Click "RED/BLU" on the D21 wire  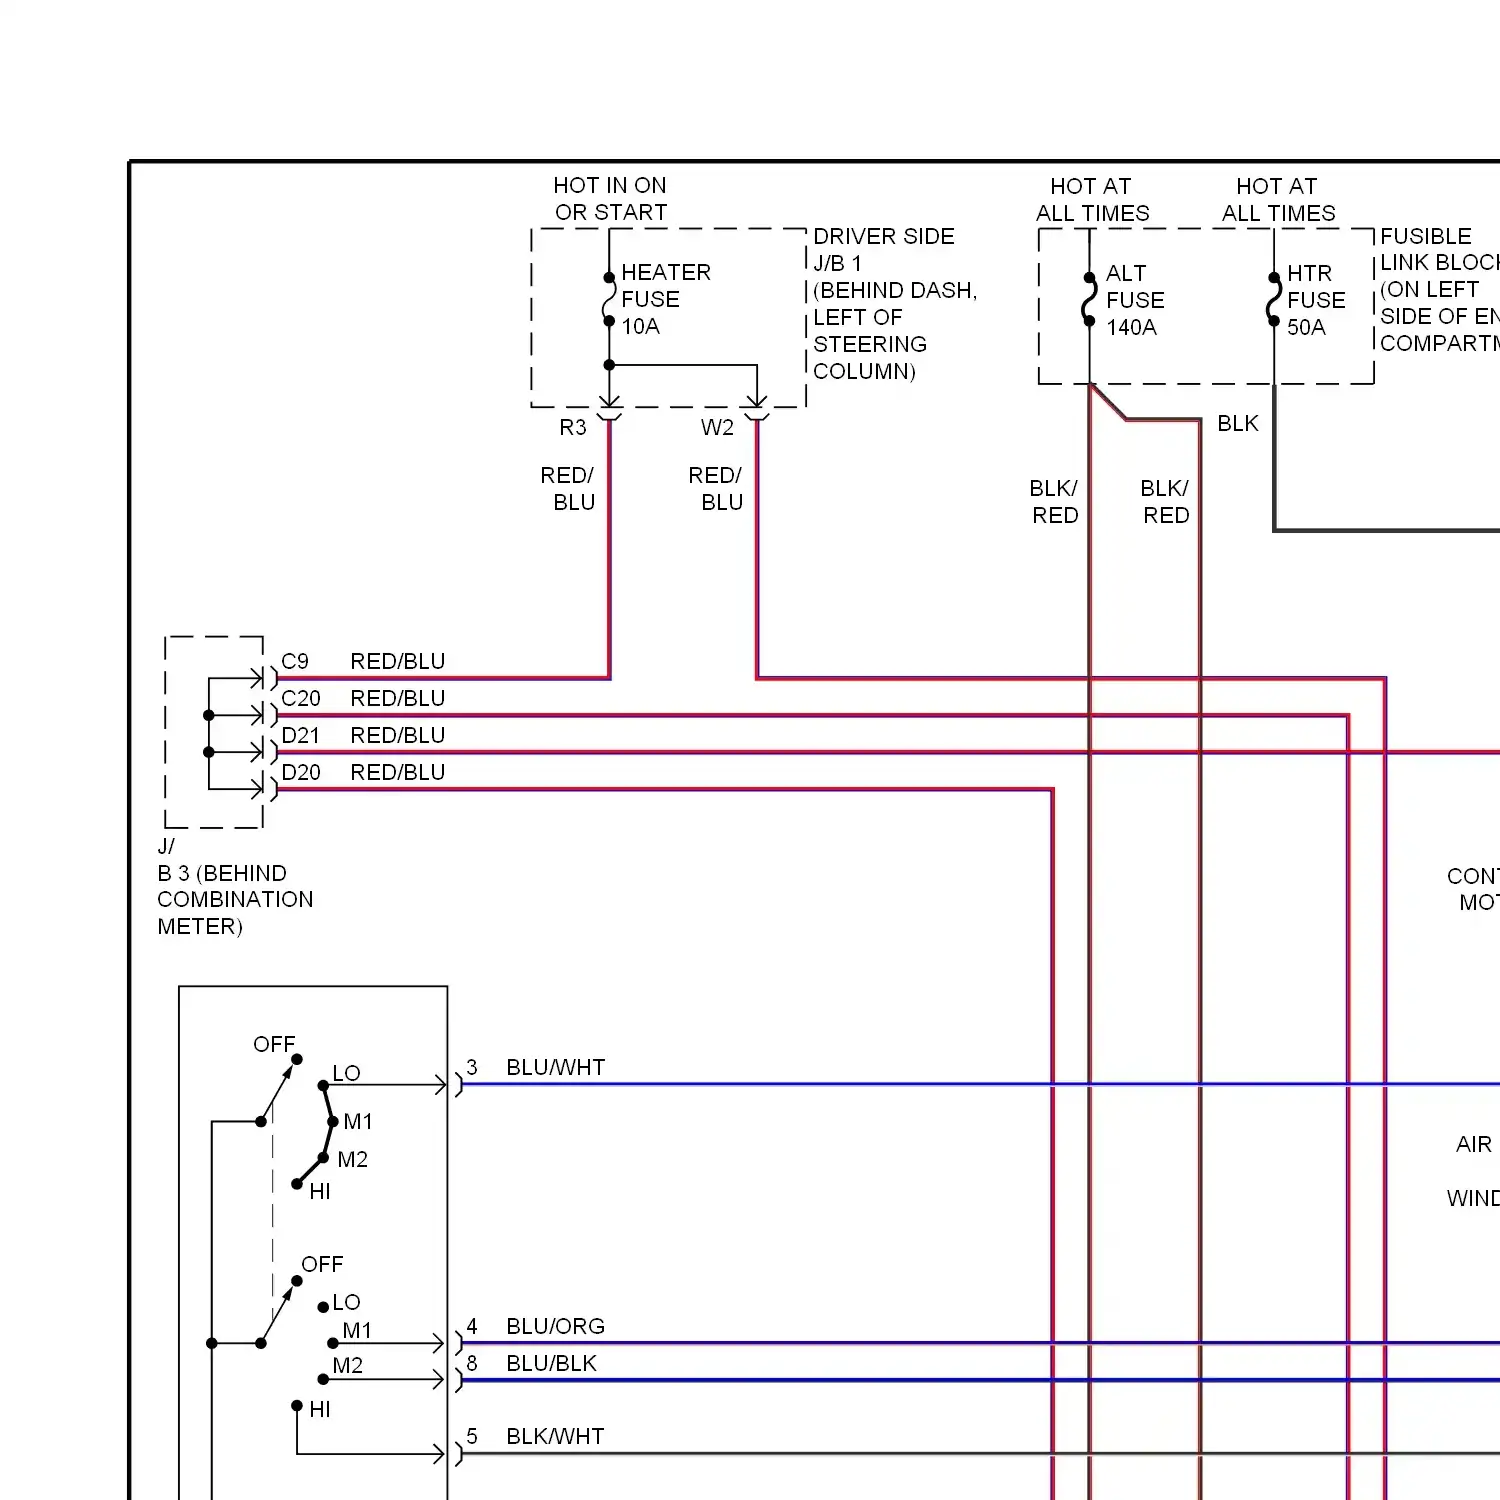coord(398,736)
